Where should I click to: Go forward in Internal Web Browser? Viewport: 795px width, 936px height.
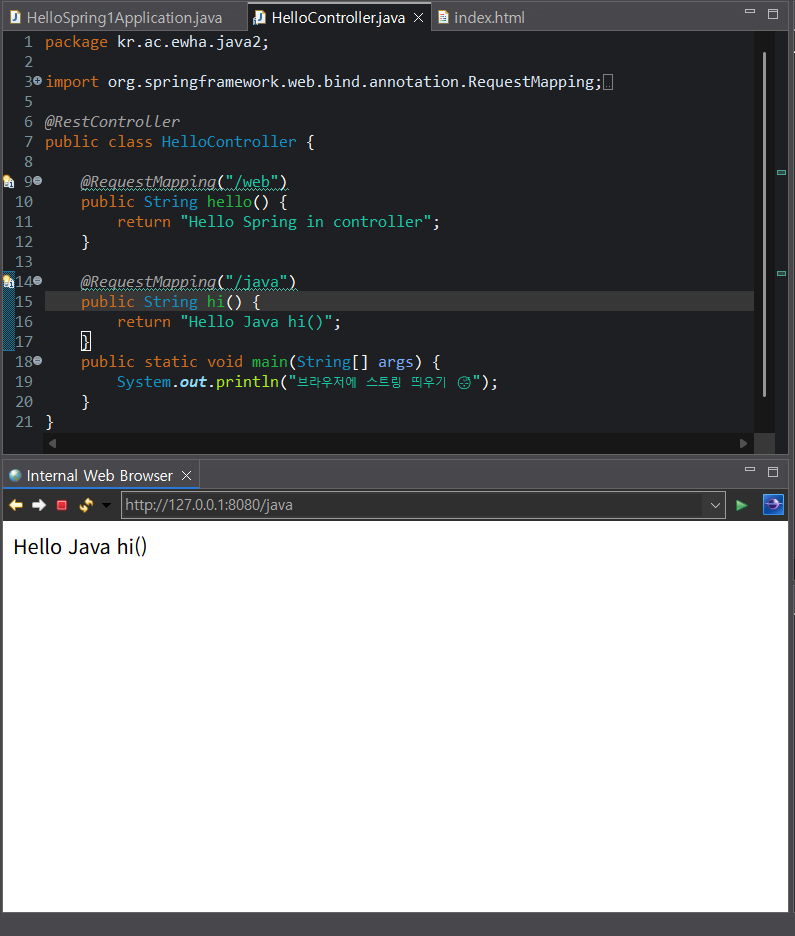pos(39,505)
